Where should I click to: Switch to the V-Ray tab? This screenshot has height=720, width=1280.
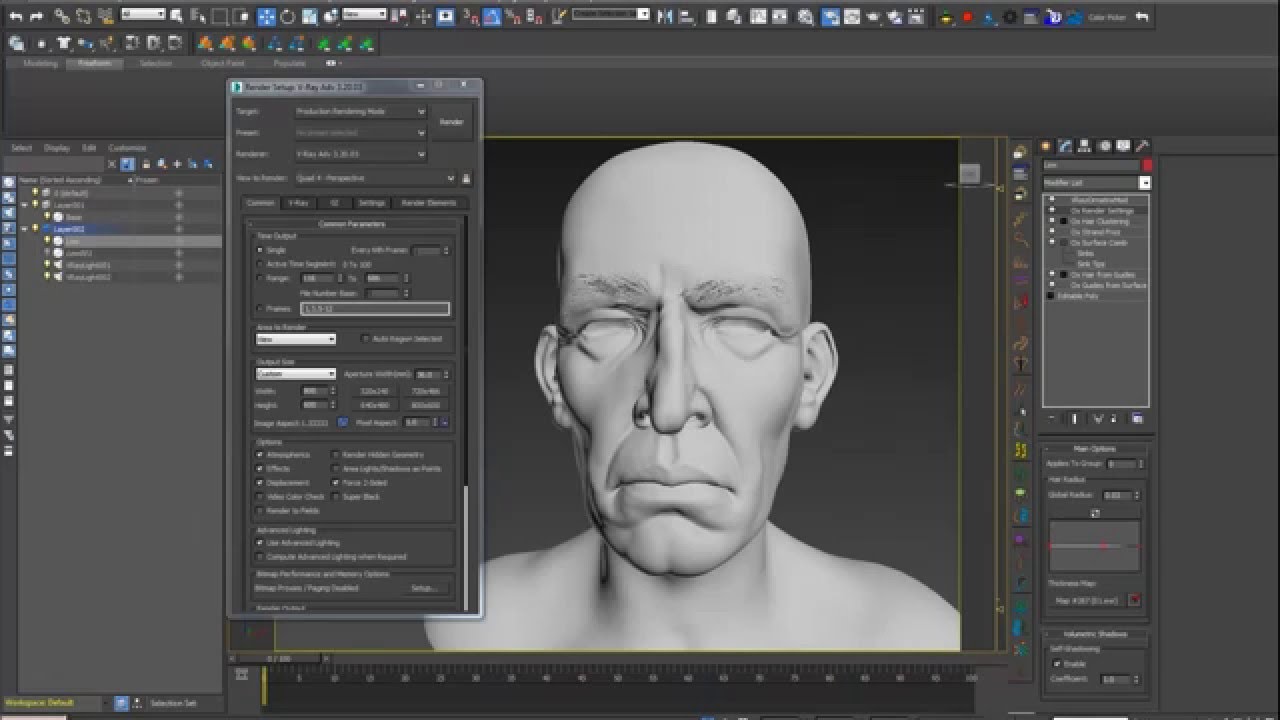click(298, 203)
